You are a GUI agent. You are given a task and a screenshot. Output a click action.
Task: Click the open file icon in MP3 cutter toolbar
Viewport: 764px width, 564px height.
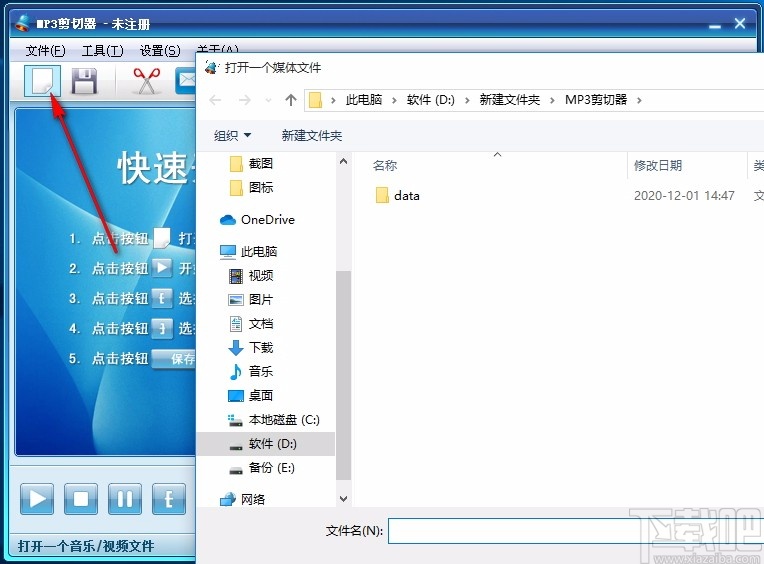point(42,81)
